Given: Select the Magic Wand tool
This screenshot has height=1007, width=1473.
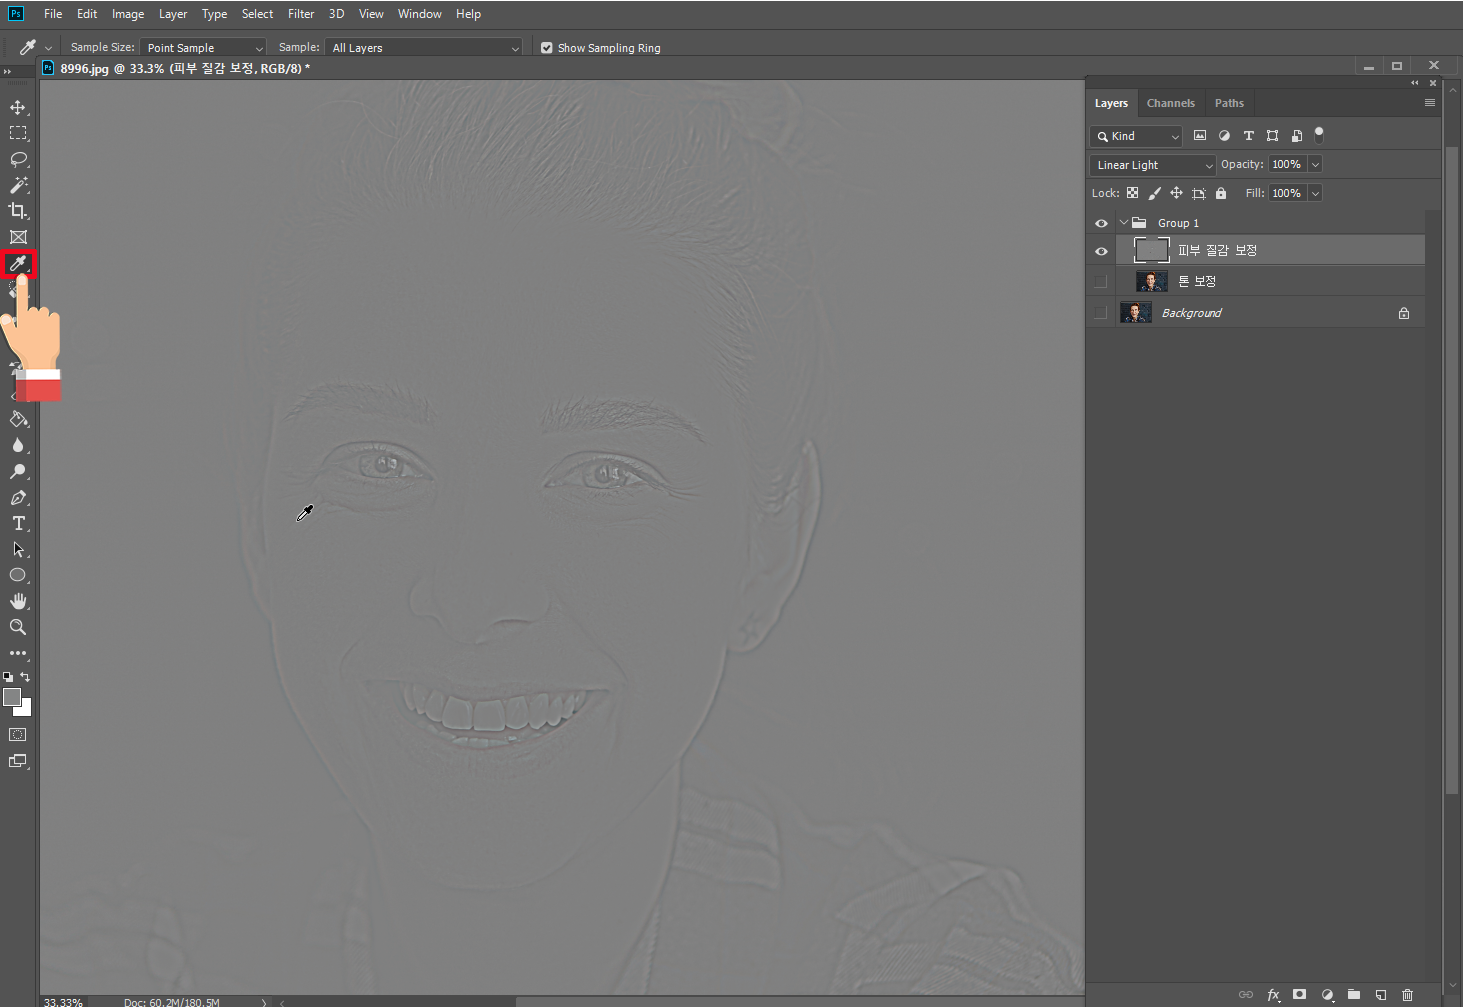Looking at the screenshot, I should click(x=18, y=185).
